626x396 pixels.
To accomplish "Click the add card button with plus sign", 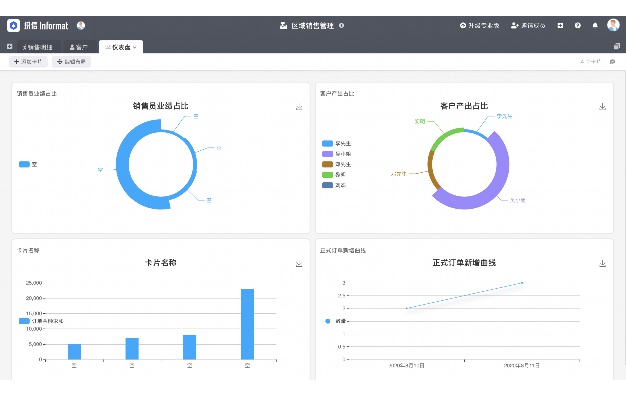I will [x=28, y=61].
